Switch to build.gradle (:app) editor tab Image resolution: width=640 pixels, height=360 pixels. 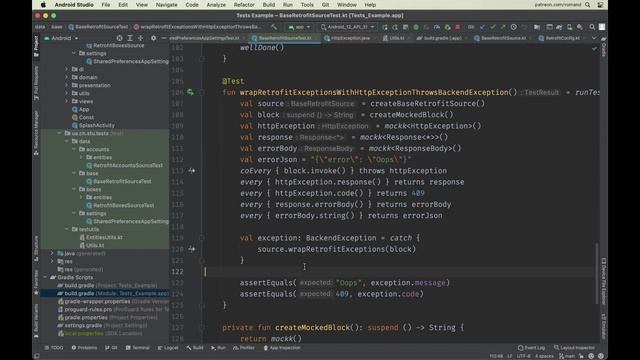pyautogui.click(x=442, y=38)
